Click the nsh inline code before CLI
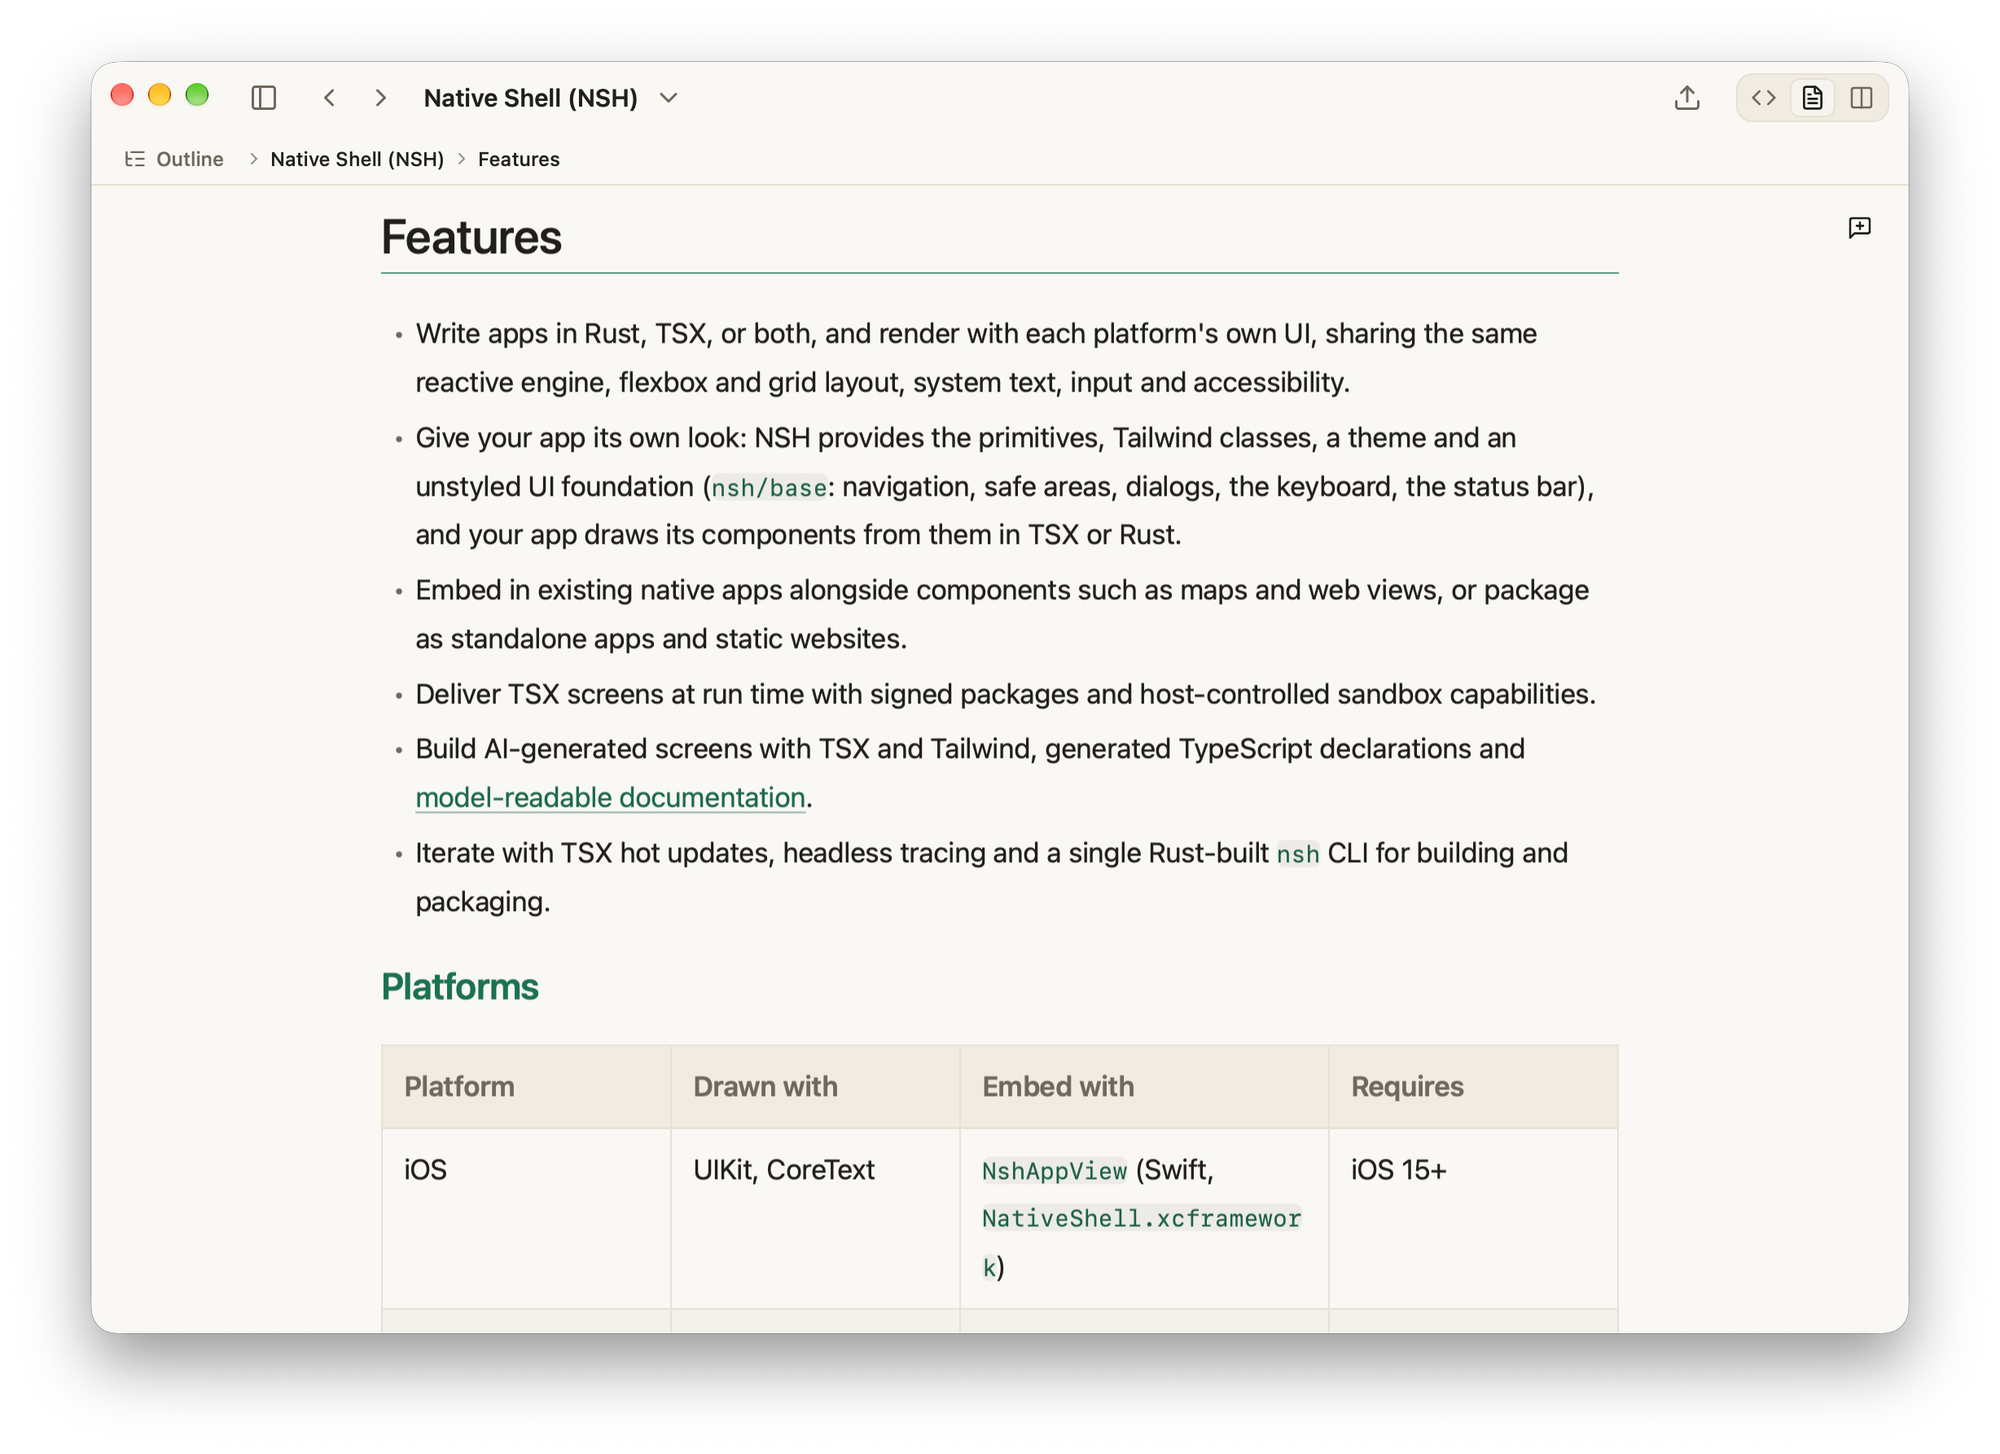 [1297, 854]
